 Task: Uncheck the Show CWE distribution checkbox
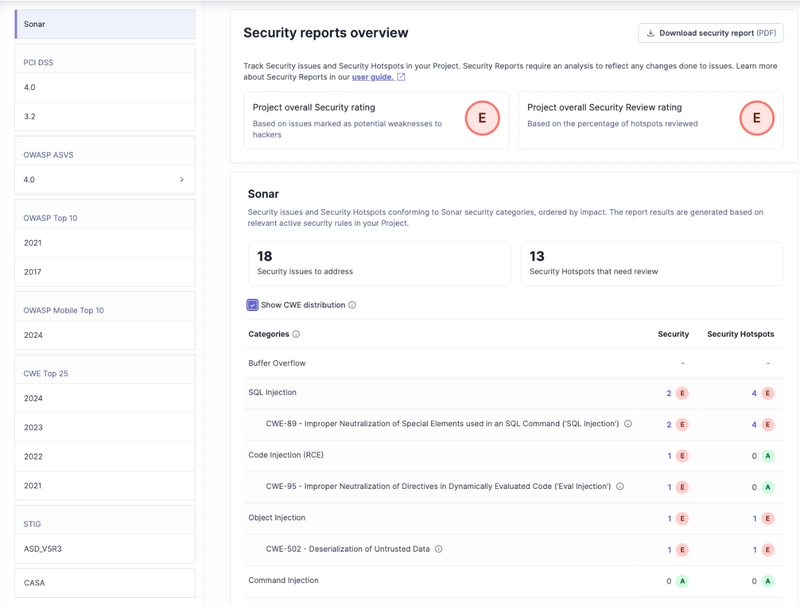click(x=253, y=305)
